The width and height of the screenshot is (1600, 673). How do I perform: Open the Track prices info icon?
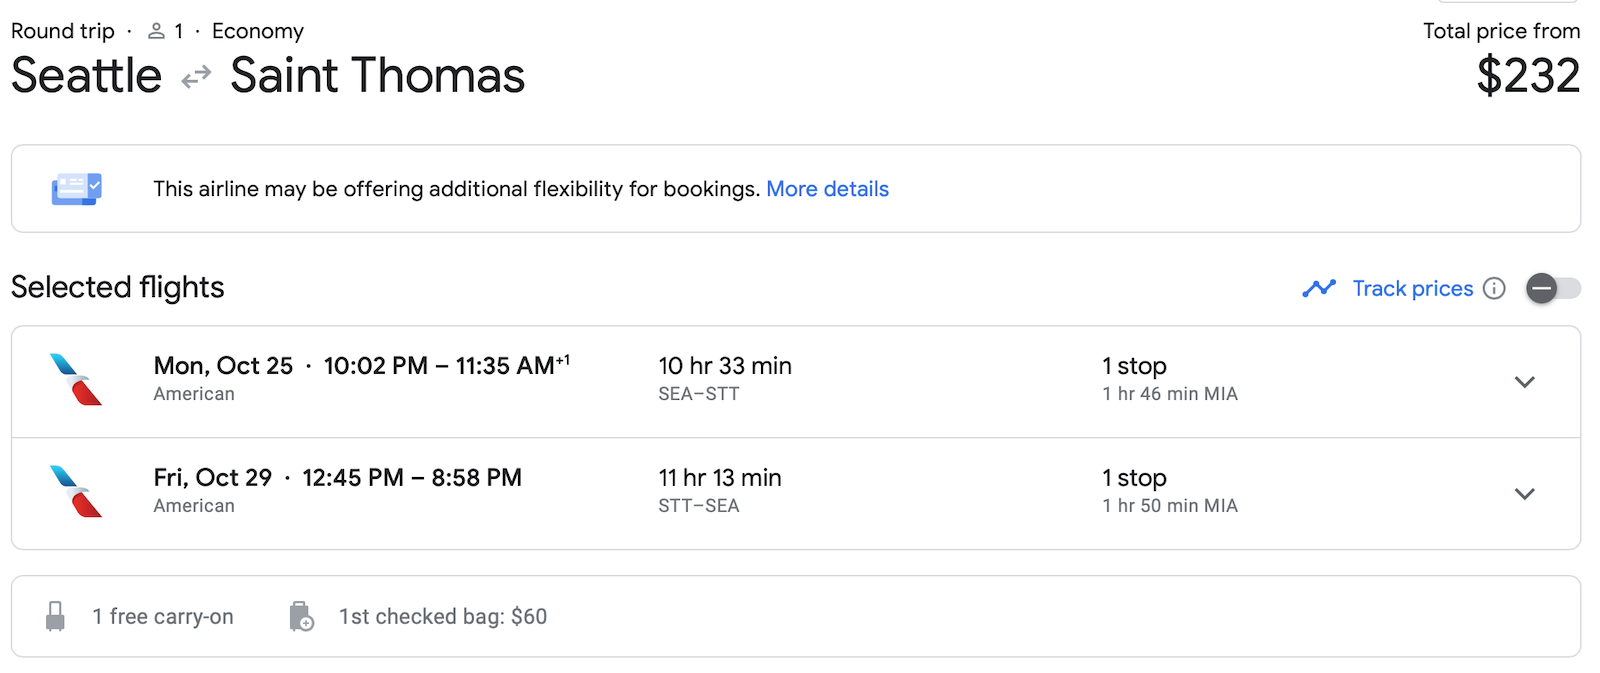[x=1494, y=288]
